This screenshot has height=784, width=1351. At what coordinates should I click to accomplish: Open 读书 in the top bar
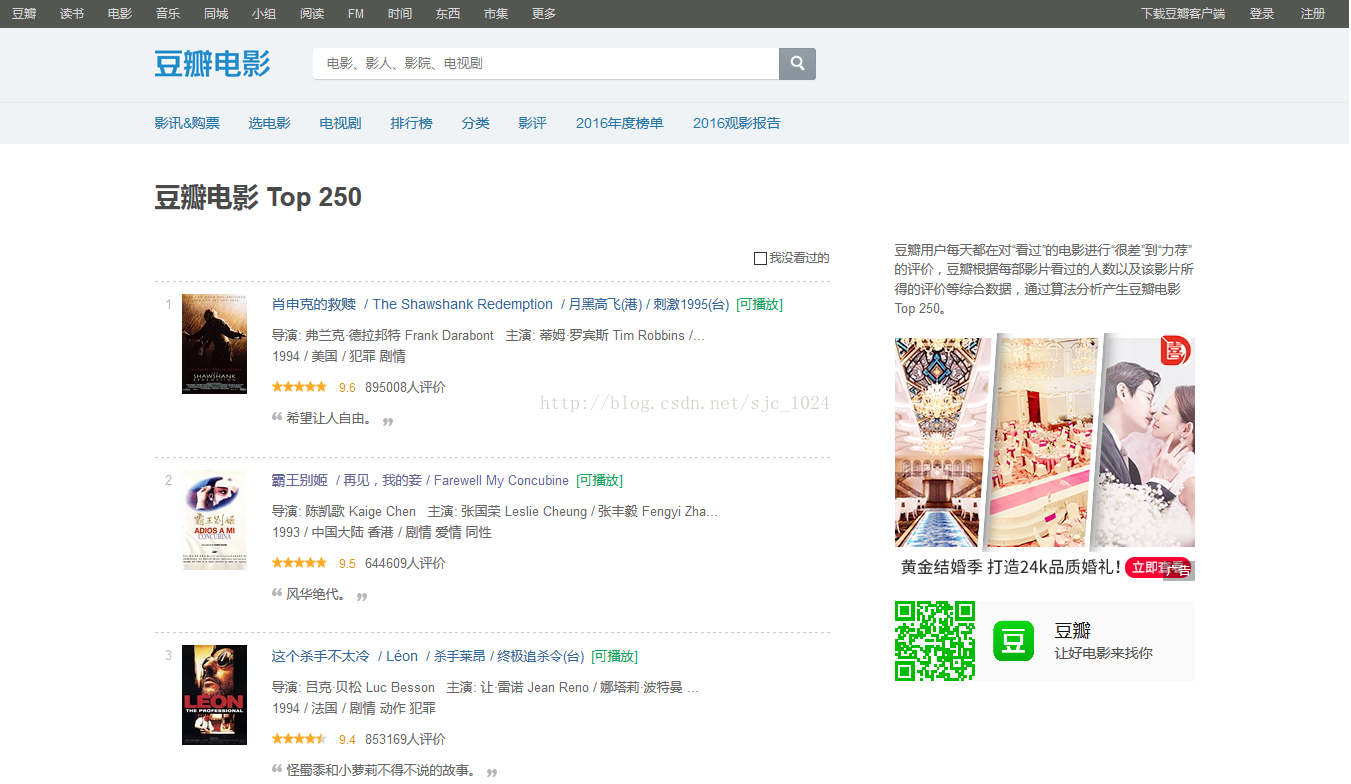tap(72, 14)
